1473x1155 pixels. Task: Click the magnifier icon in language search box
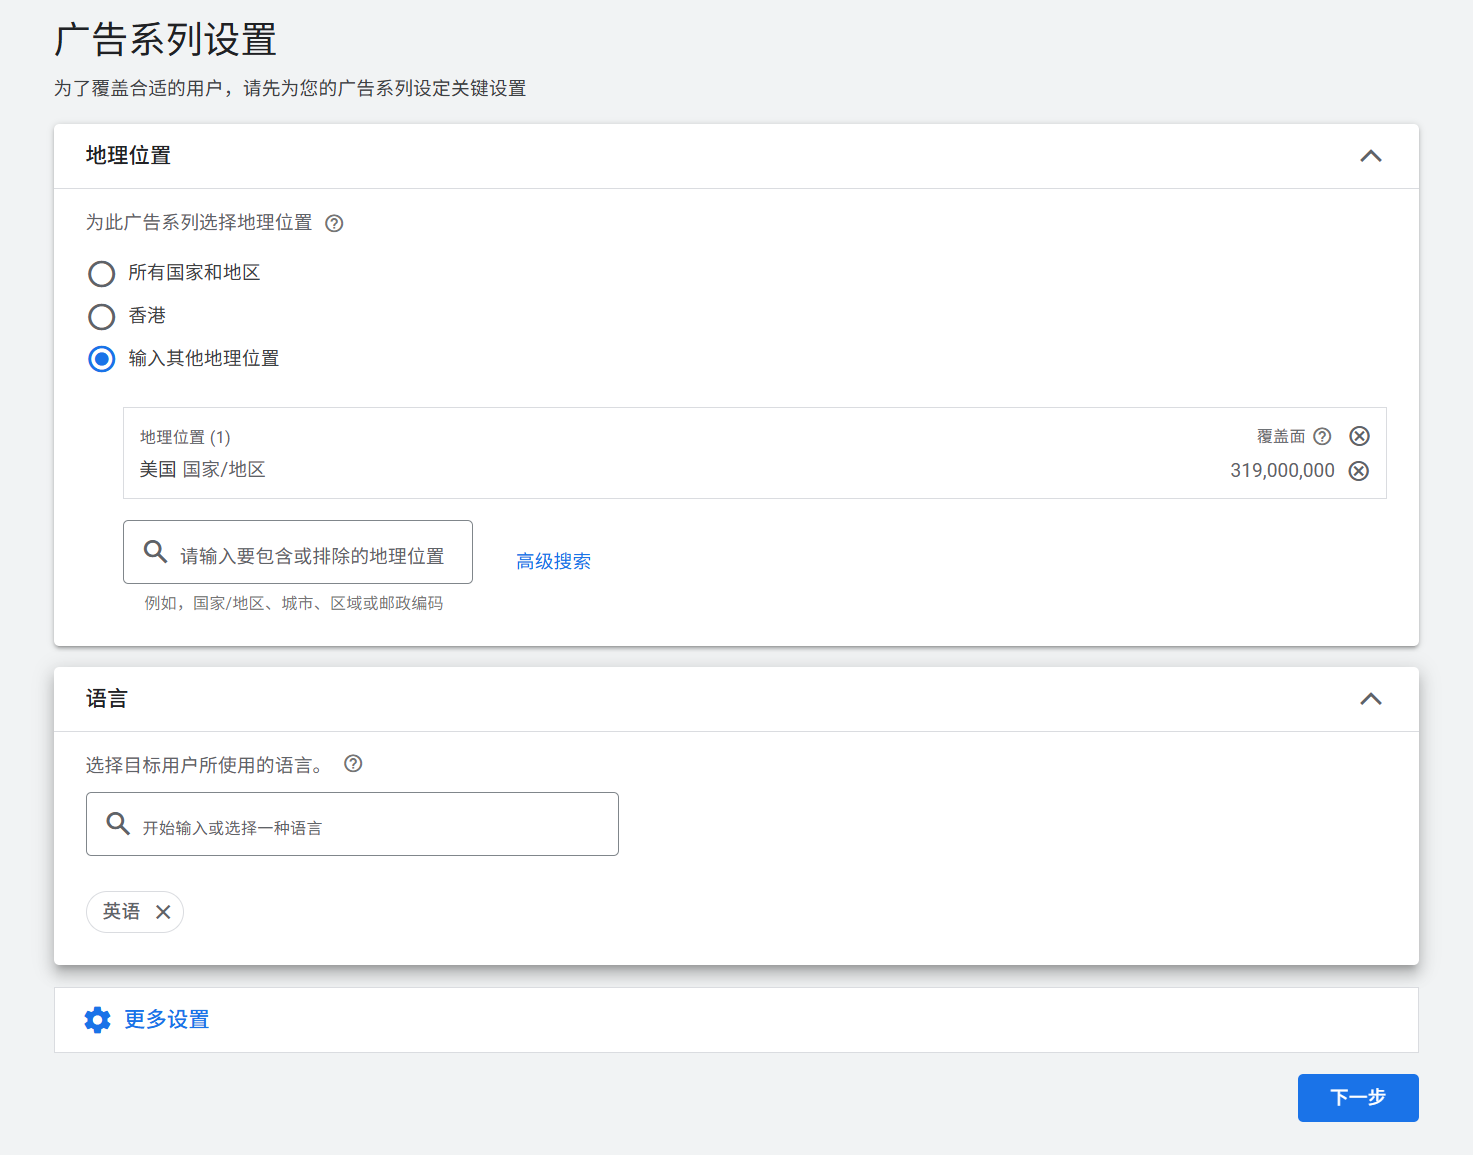coord(118,823)
